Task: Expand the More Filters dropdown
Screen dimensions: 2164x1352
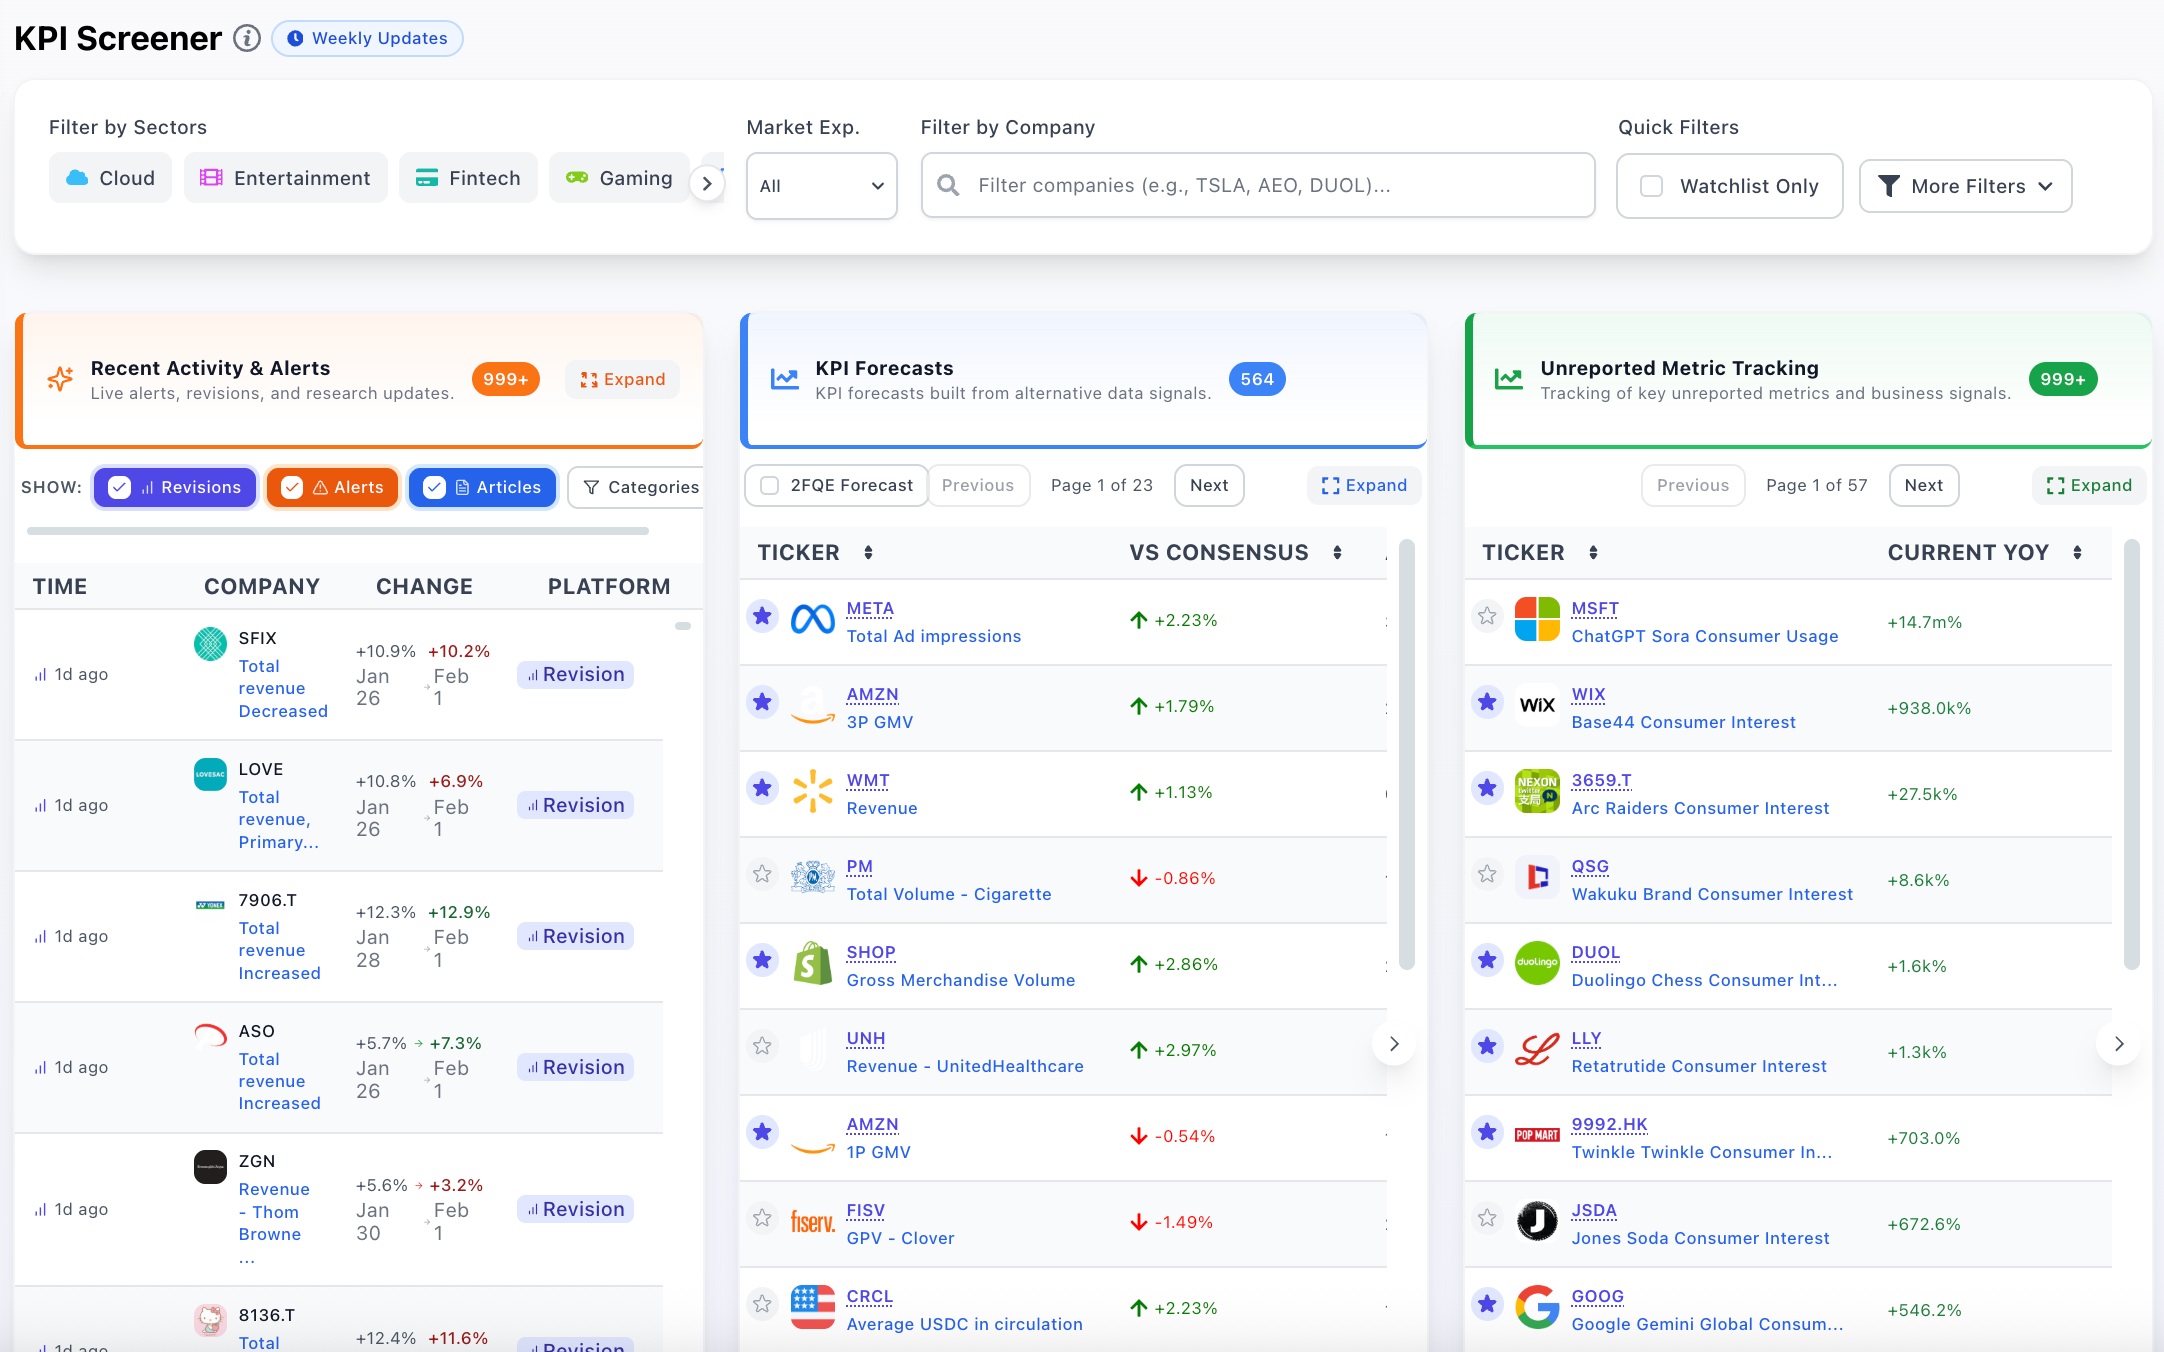Action: coord(1965,186)
